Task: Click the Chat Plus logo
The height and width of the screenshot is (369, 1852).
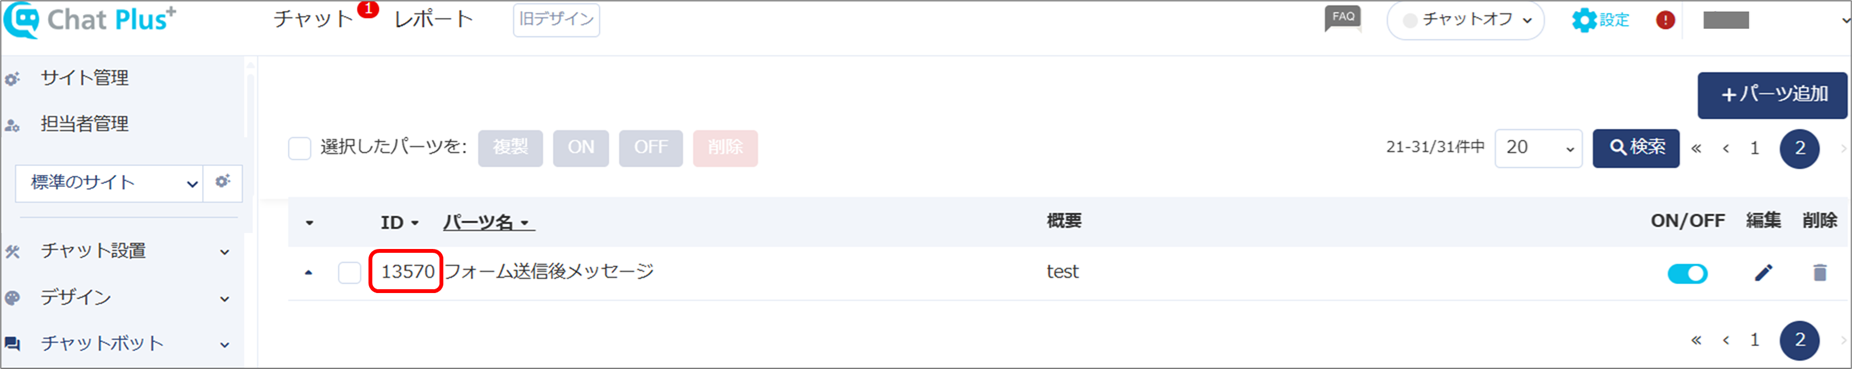Action: click(x=90, y=20)
